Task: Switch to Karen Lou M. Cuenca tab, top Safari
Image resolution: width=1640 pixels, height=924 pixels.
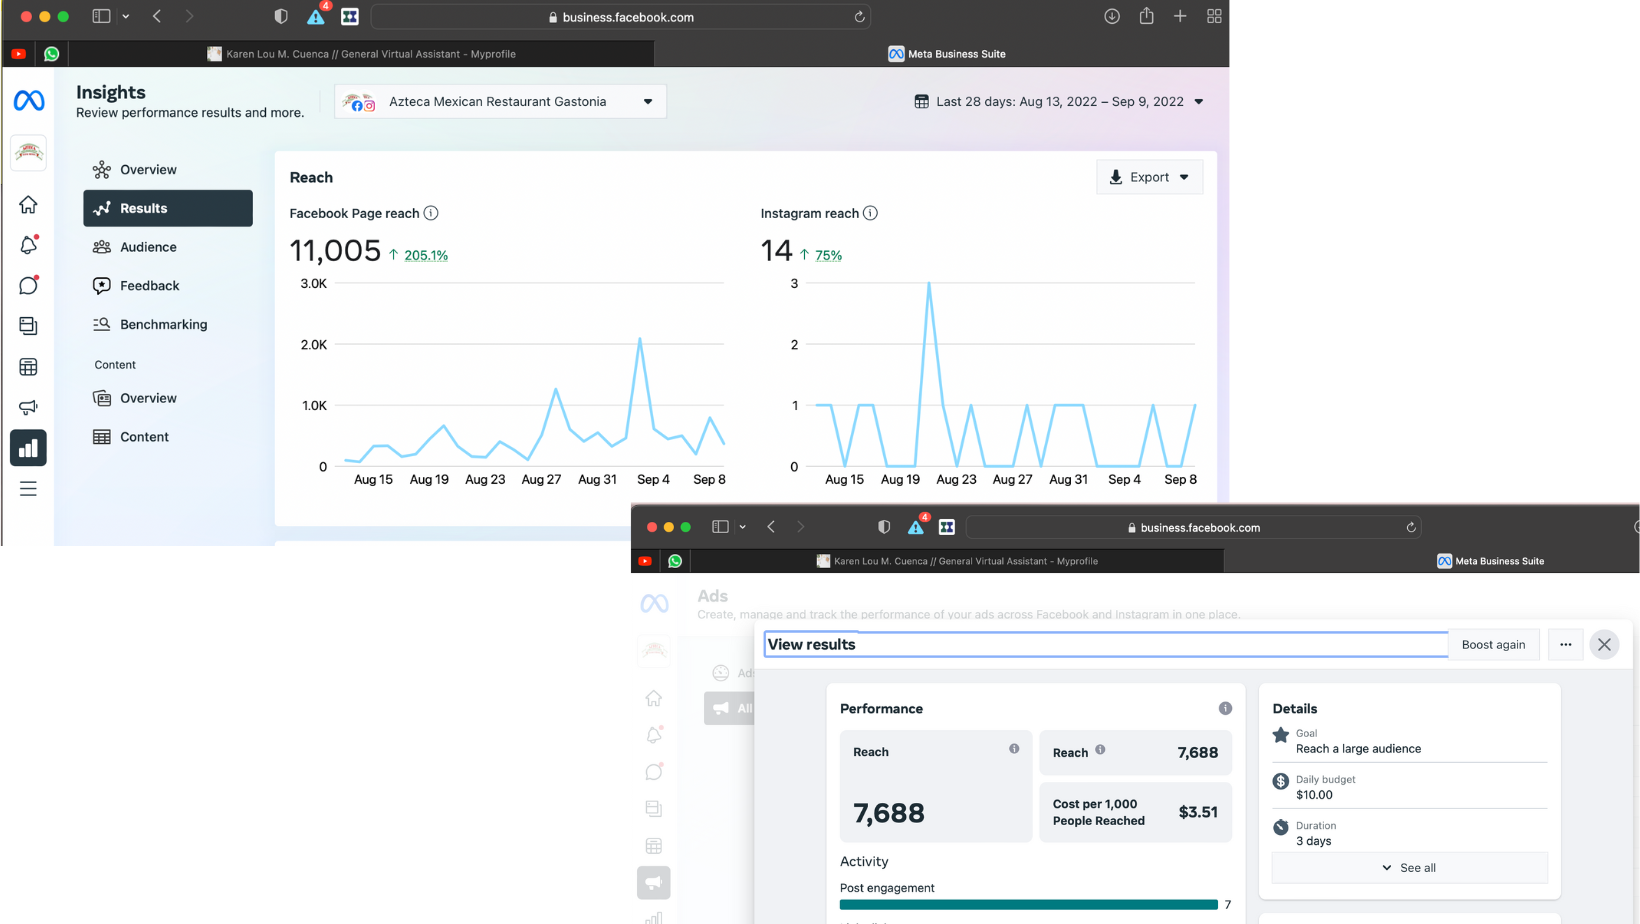Action: [x=361, y=54]
